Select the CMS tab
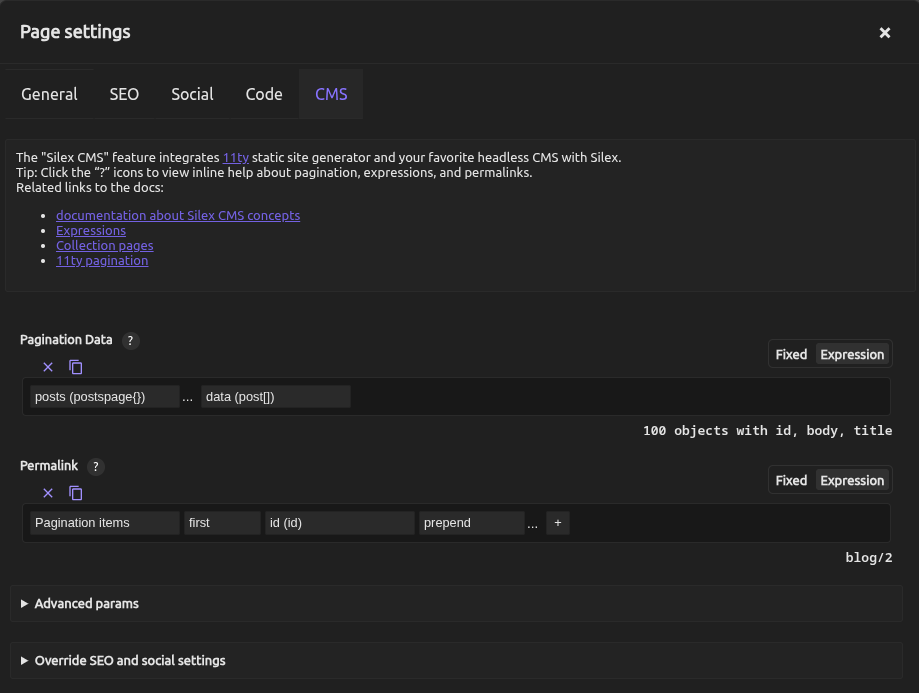 click(x=331, y=94)
